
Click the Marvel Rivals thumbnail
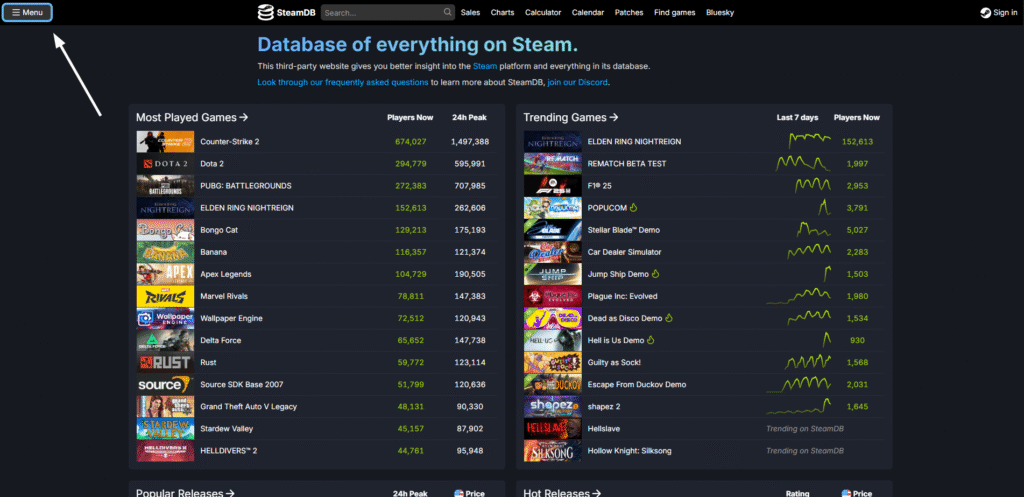click(165, 297)
